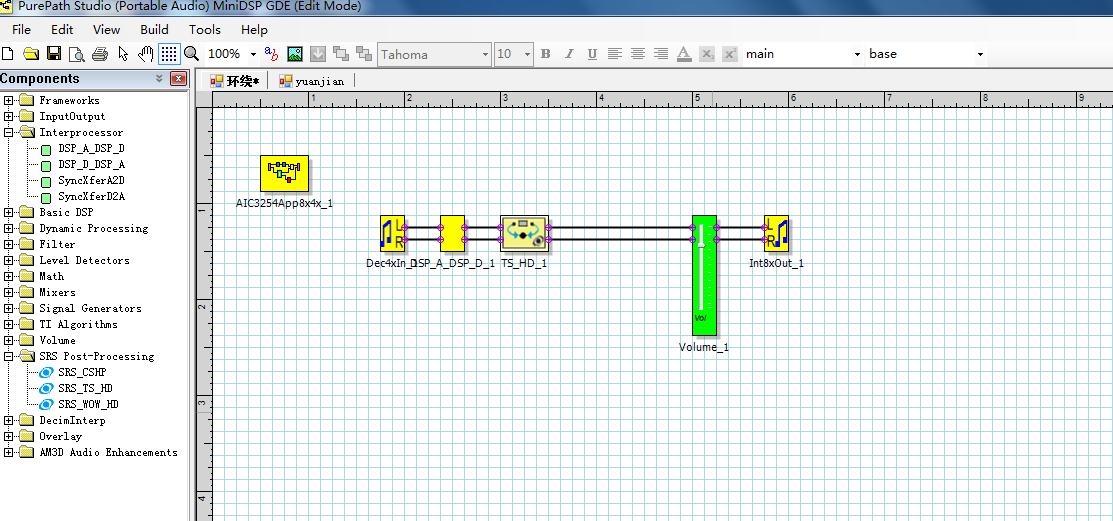The width and height of the screenshot is (1113, 521).
Task: Insert text label with the ab icon
Action: [x=271, y=54]
